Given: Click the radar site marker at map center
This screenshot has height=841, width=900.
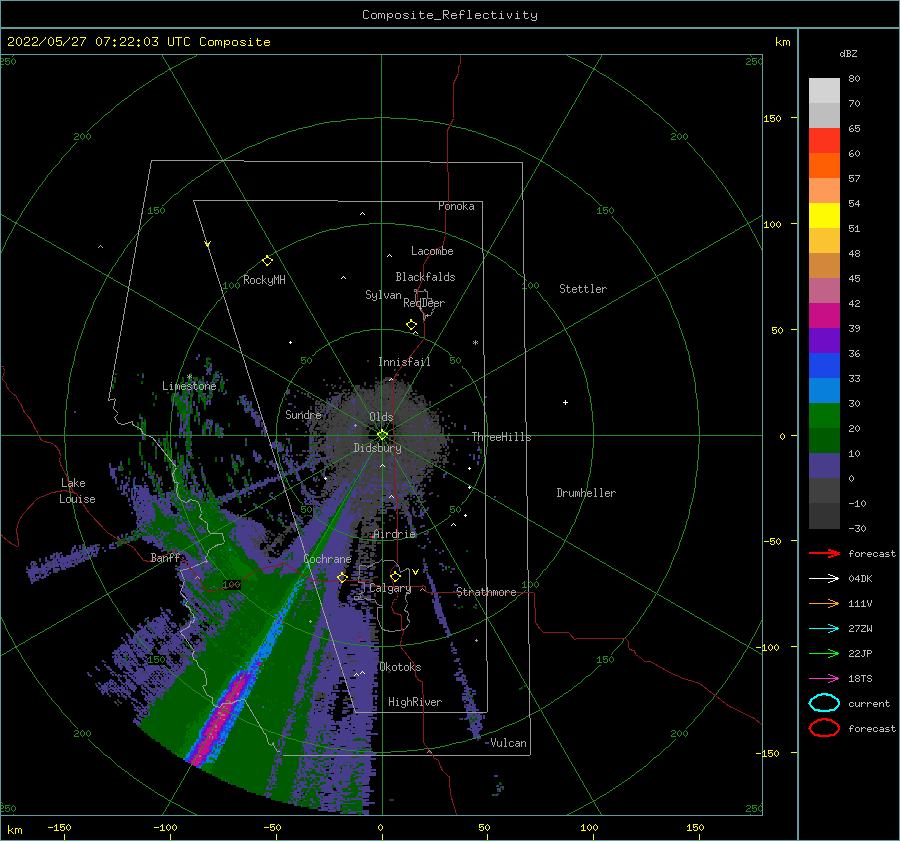Looking at the screenshot, I should point(382,435).
